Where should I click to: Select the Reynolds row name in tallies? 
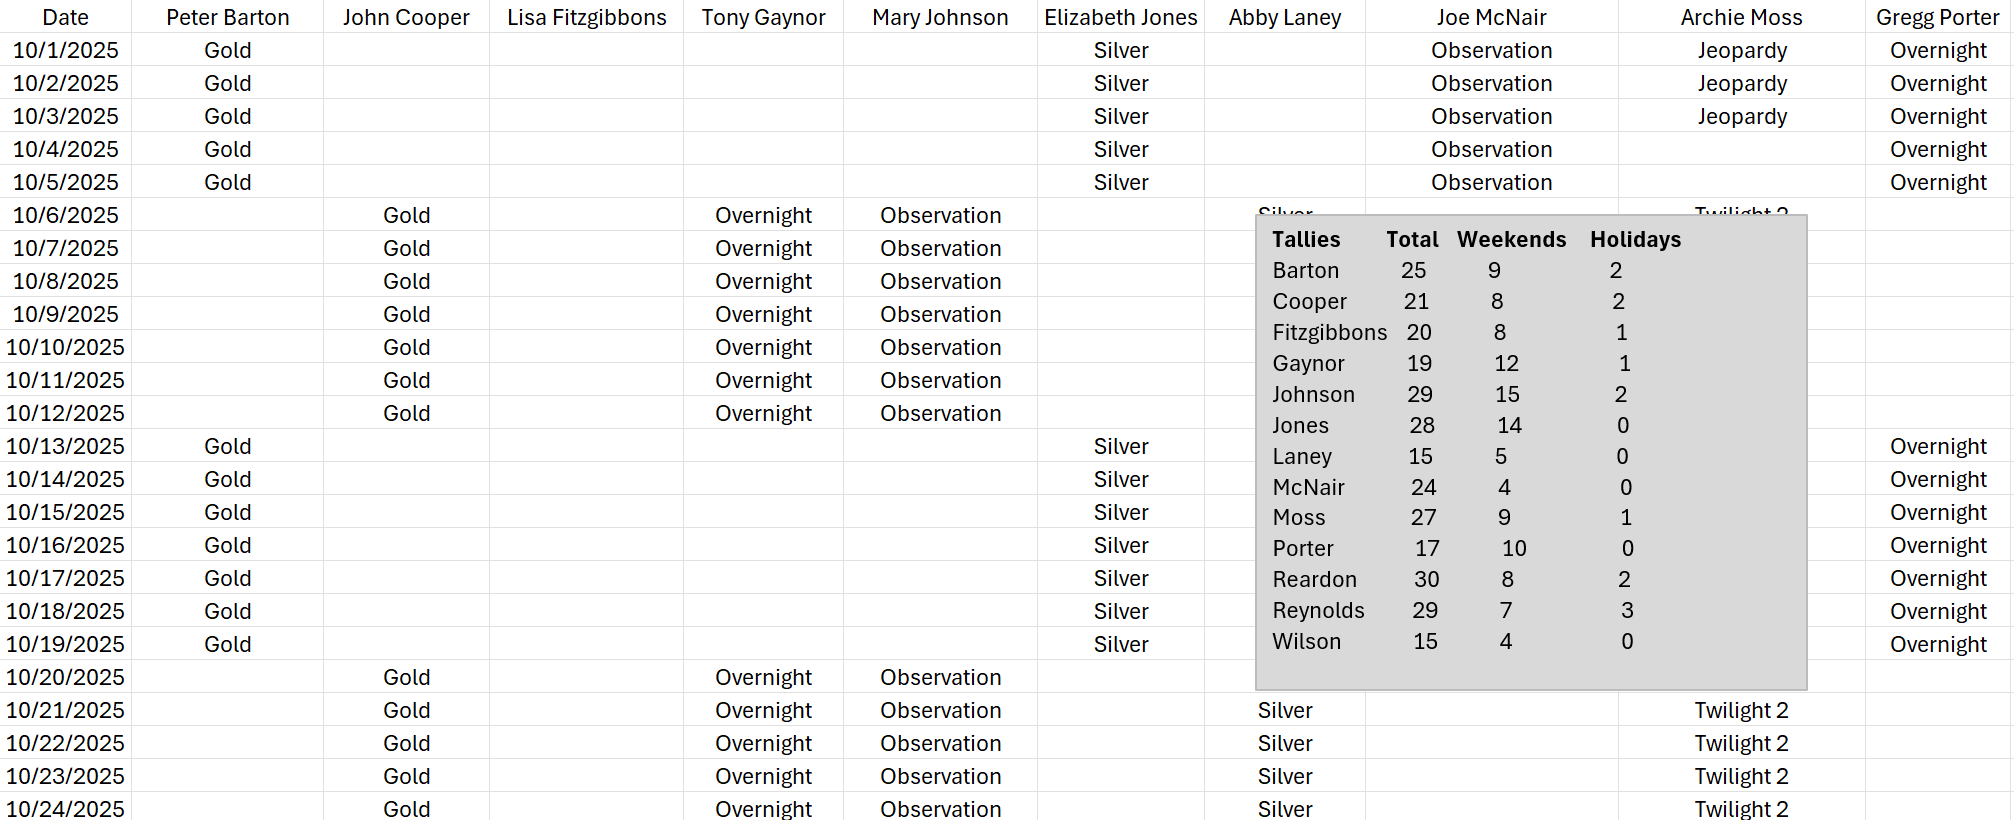tap(1318, 610)
